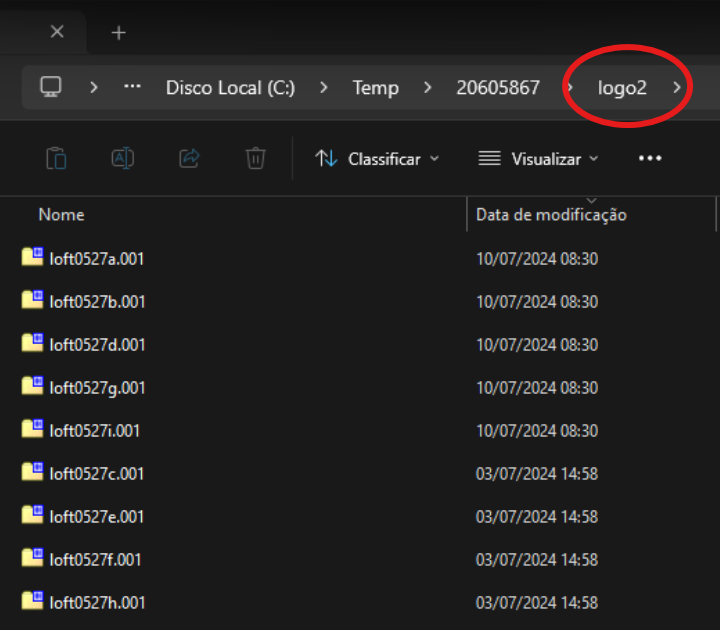Click the modified date of loft0527i.001
This screenshot has width=720, height=630.
[x=537, y=431]
